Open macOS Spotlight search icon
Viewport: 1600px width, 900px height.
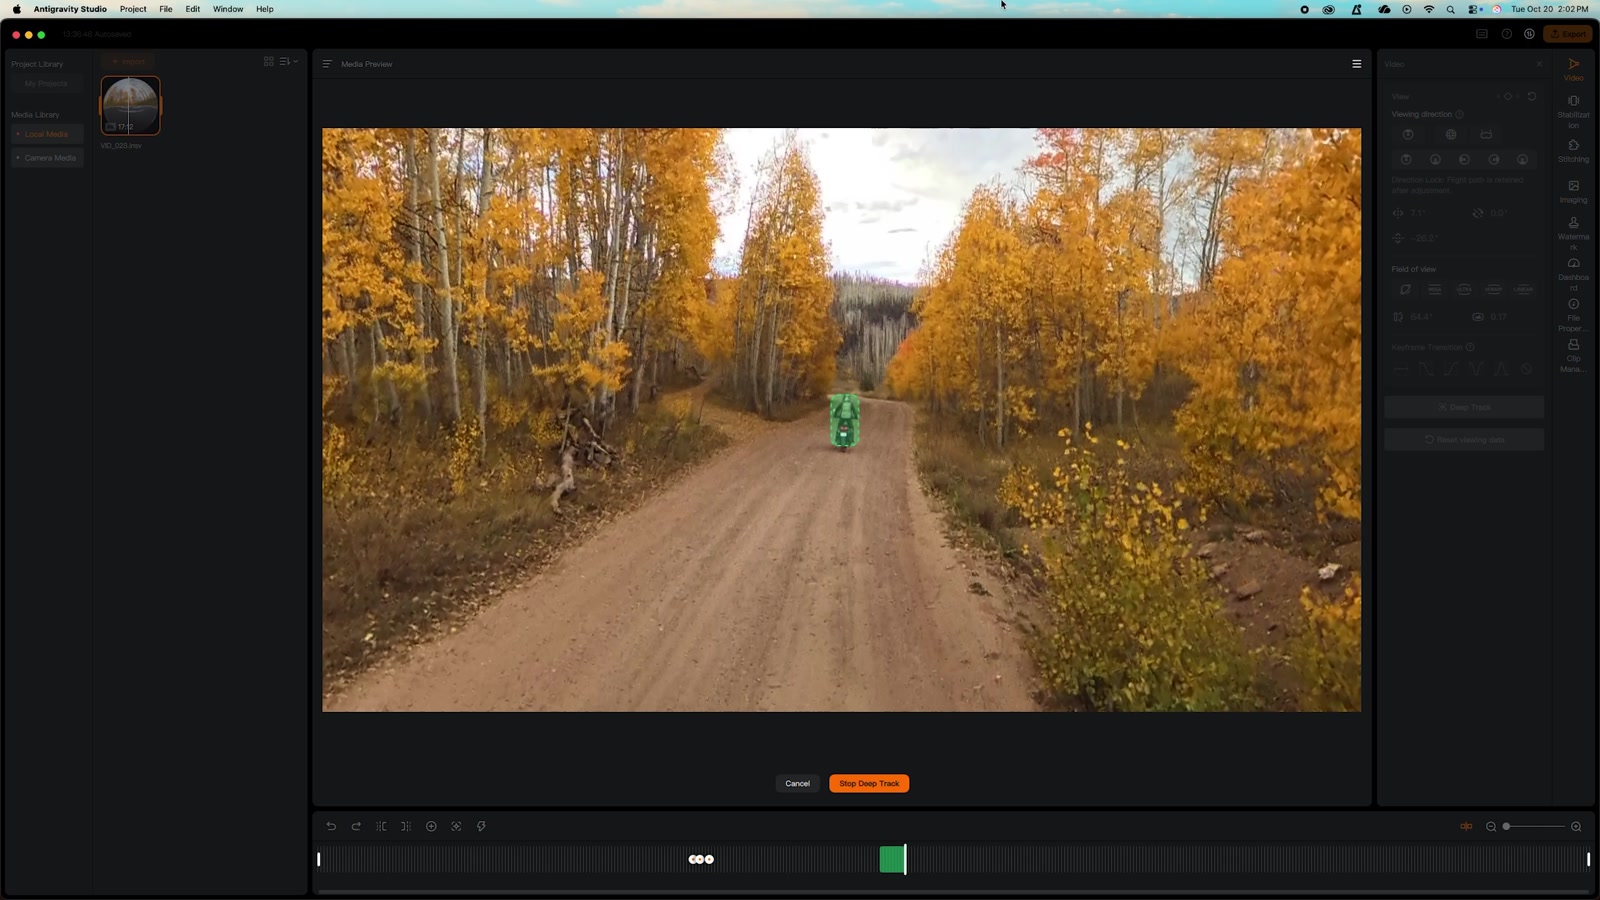click(x=1451, y=9)
